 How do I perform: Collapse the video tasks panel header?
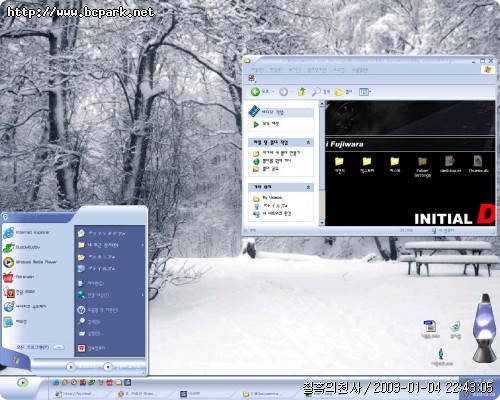pos(308,112)
